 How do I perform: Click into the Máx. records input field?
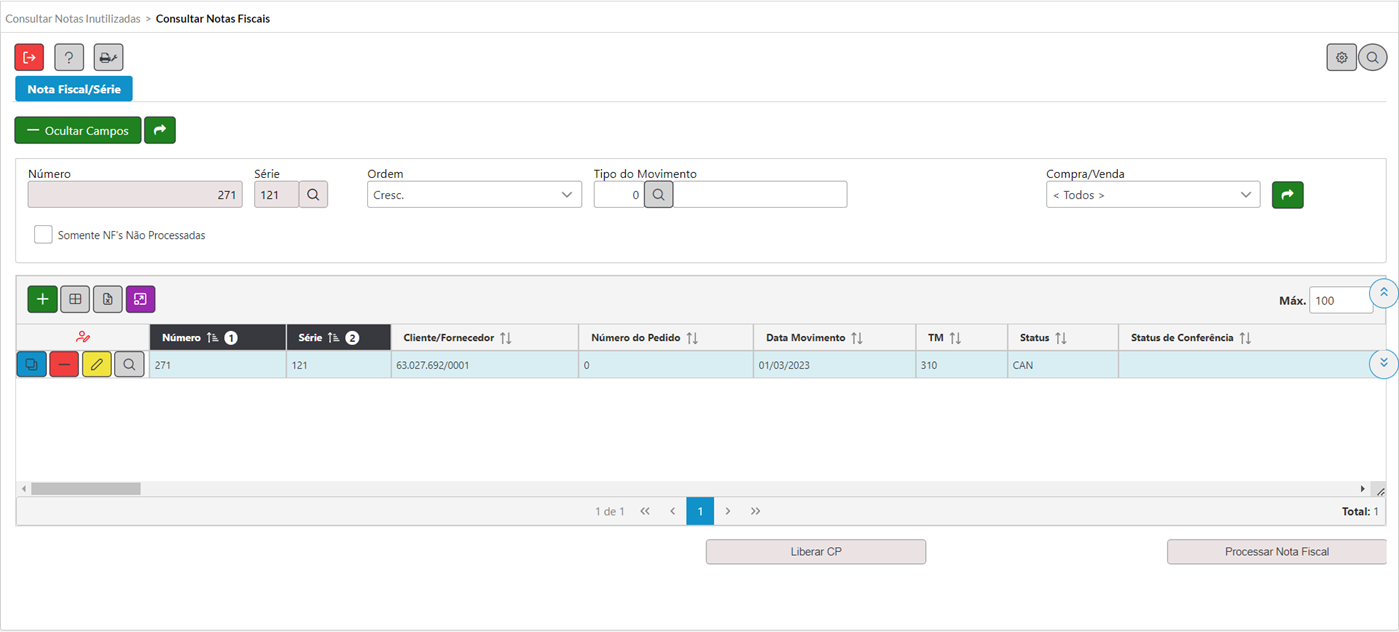(x=1340, y=300)
